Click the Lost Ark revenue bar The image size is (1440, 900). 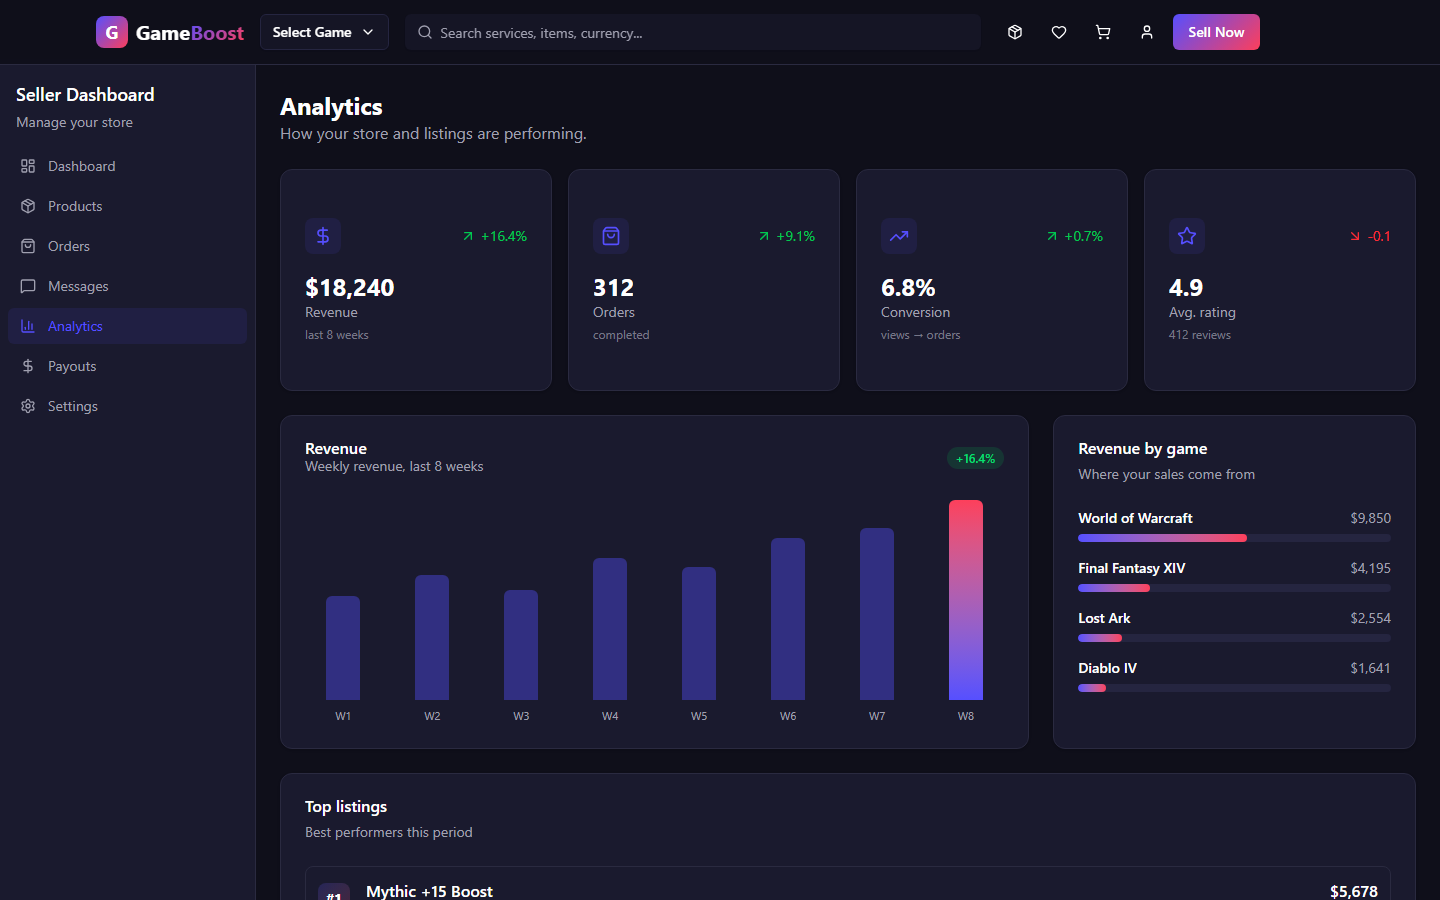[x=1234, y=638]
